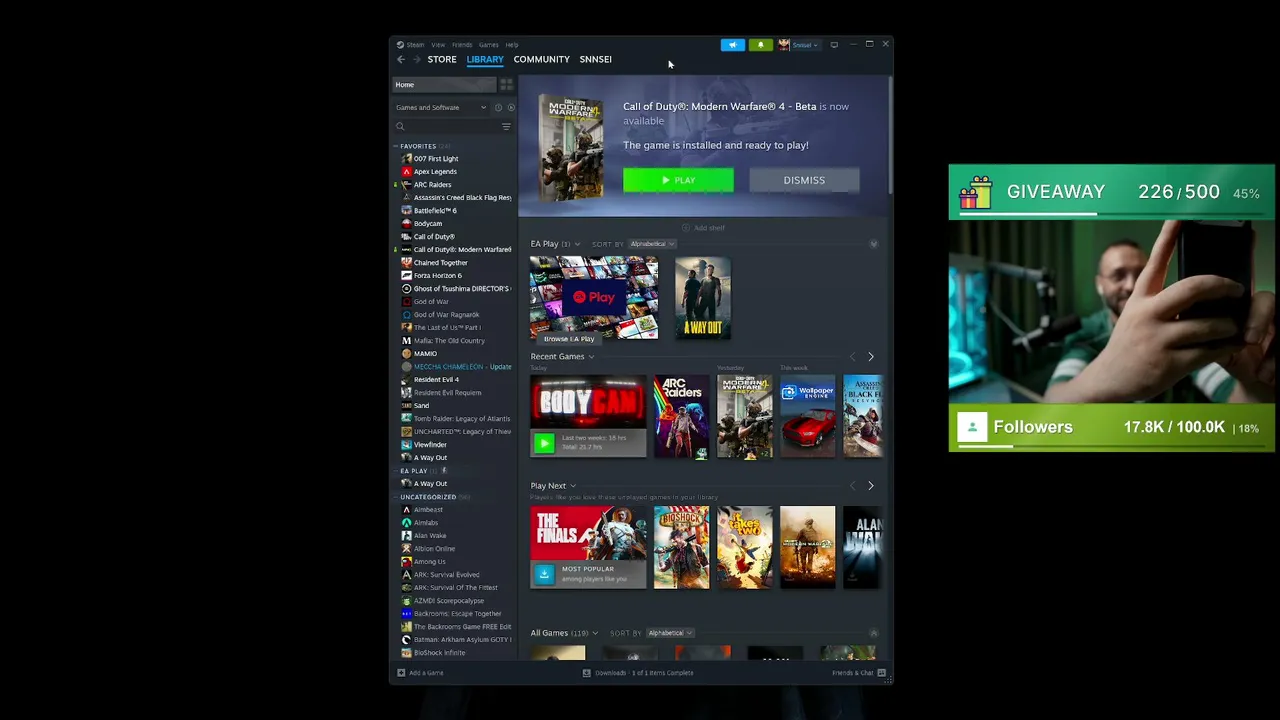Launch Bodycam with green play square

point(544,443)
